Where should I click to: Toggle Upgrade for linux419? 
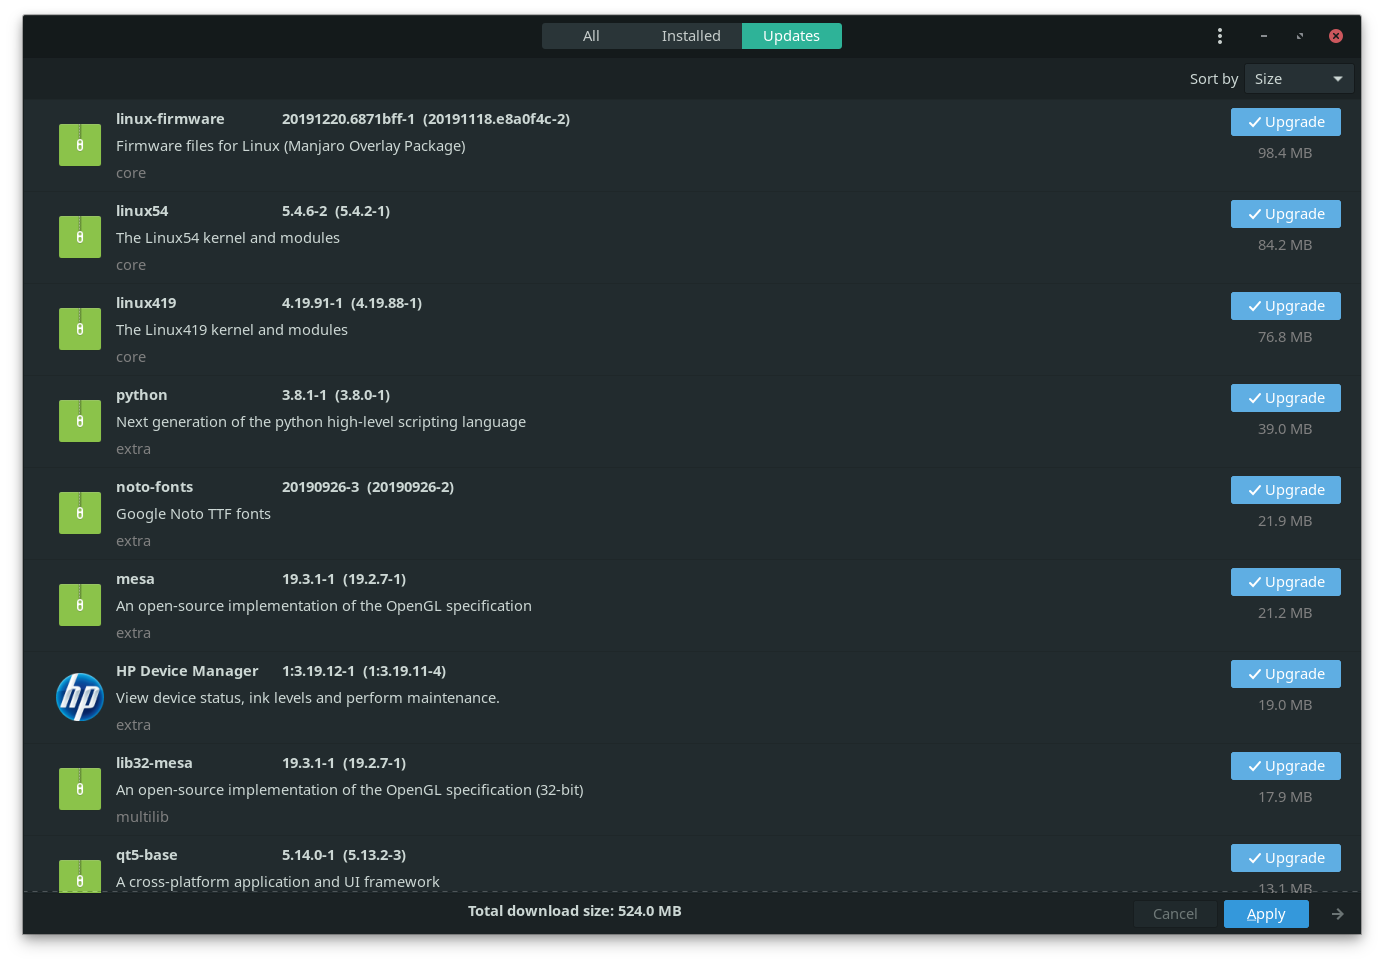(x=1286, y=306)
